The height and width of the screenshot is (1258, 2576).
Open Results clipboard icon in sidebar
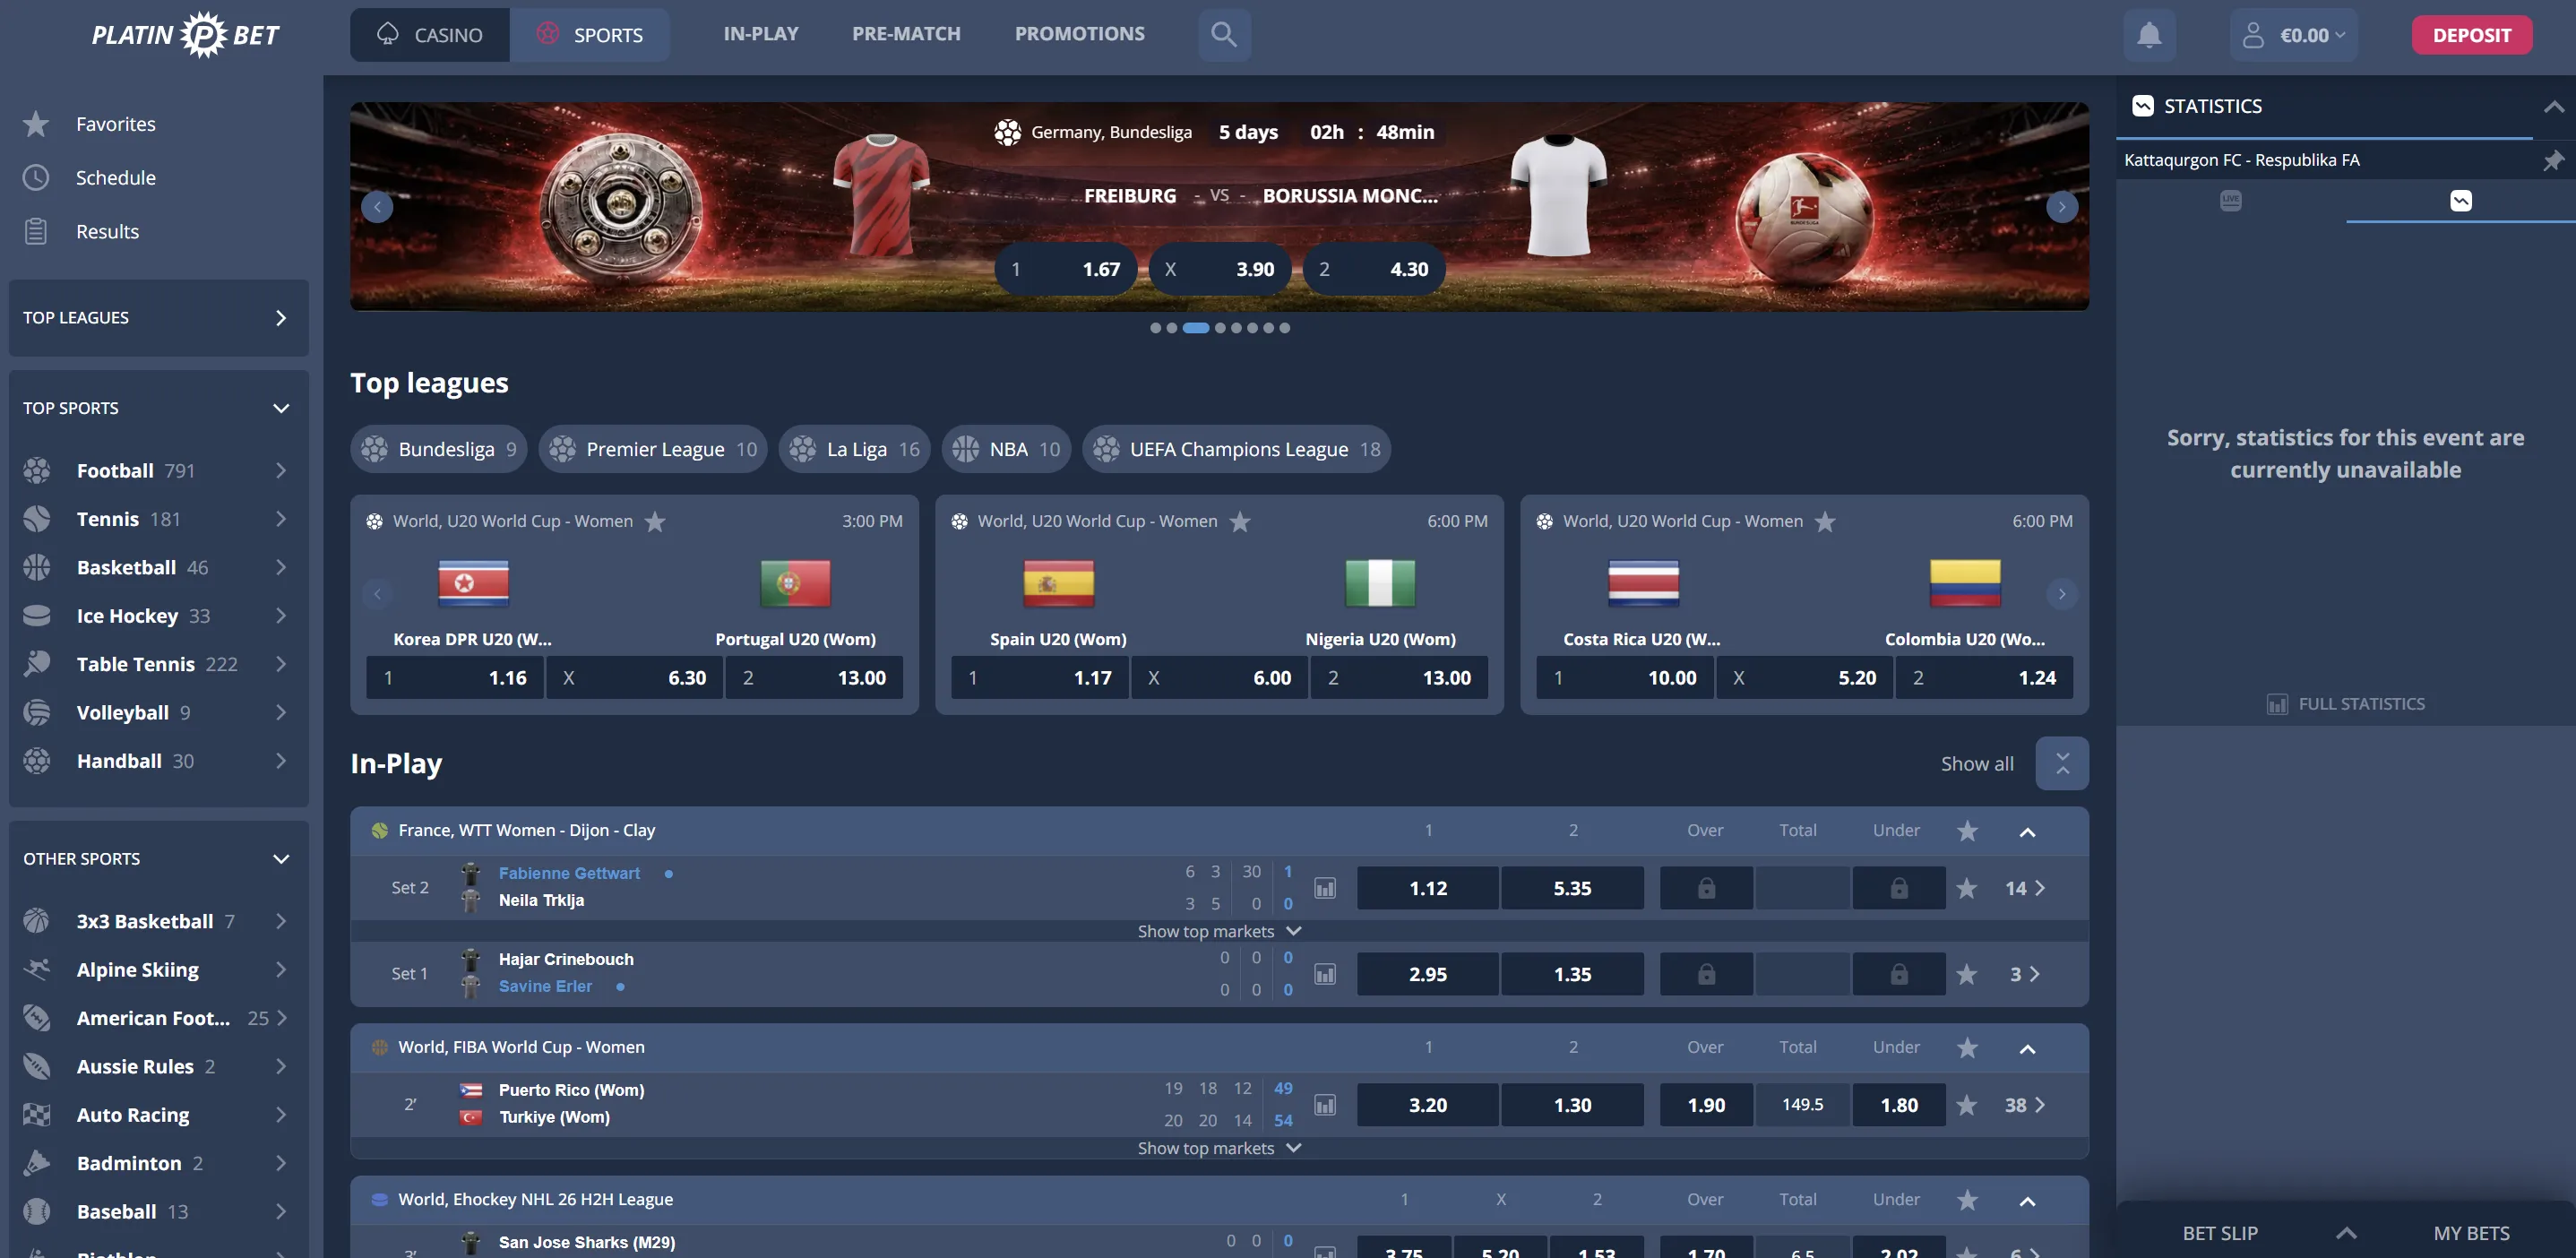click(x=36, y=231)
